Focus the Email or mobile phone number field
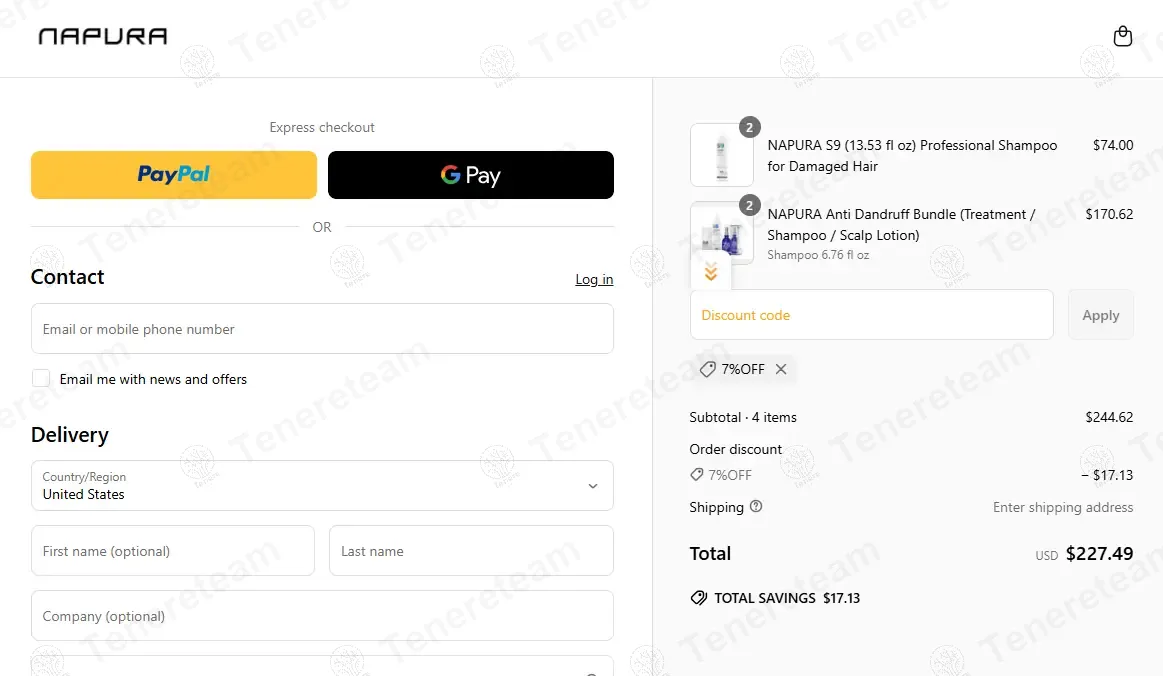The height and width of the screenshot is (676, 1163). [322, 329]
